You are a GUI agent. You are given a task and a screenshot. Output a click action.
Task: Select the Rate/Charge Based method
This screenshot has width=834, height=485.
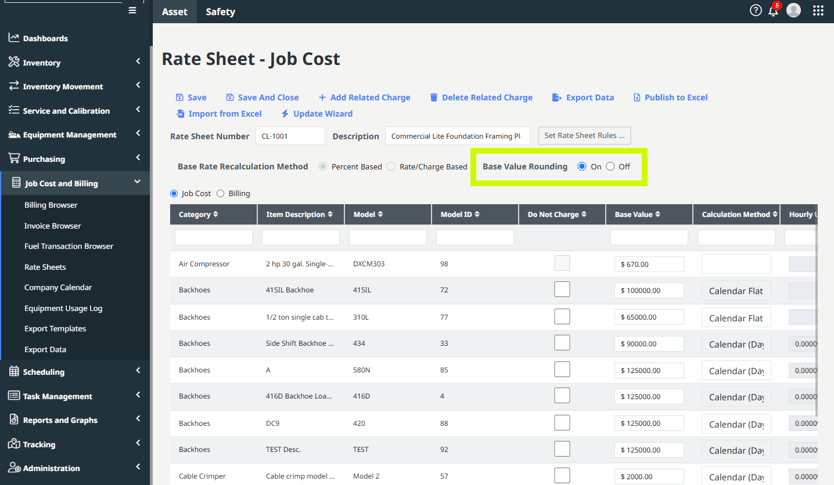pyautogui.click(x=391, y=166)
